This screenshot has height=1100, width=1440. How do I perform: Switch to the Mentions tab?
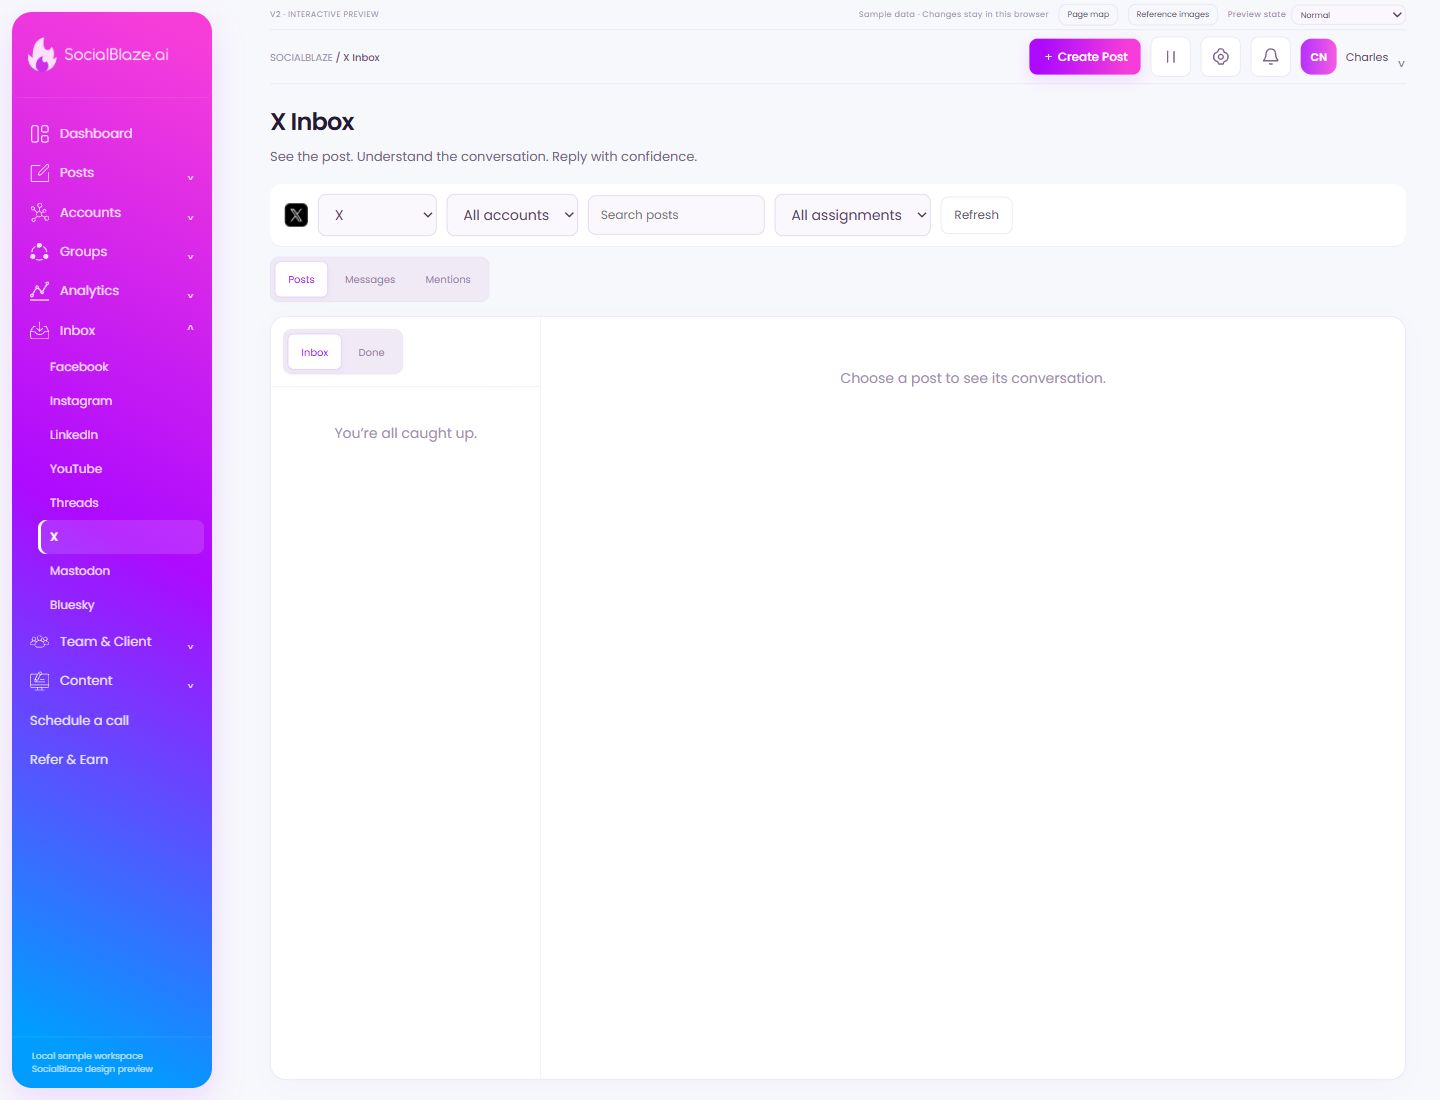448,280
